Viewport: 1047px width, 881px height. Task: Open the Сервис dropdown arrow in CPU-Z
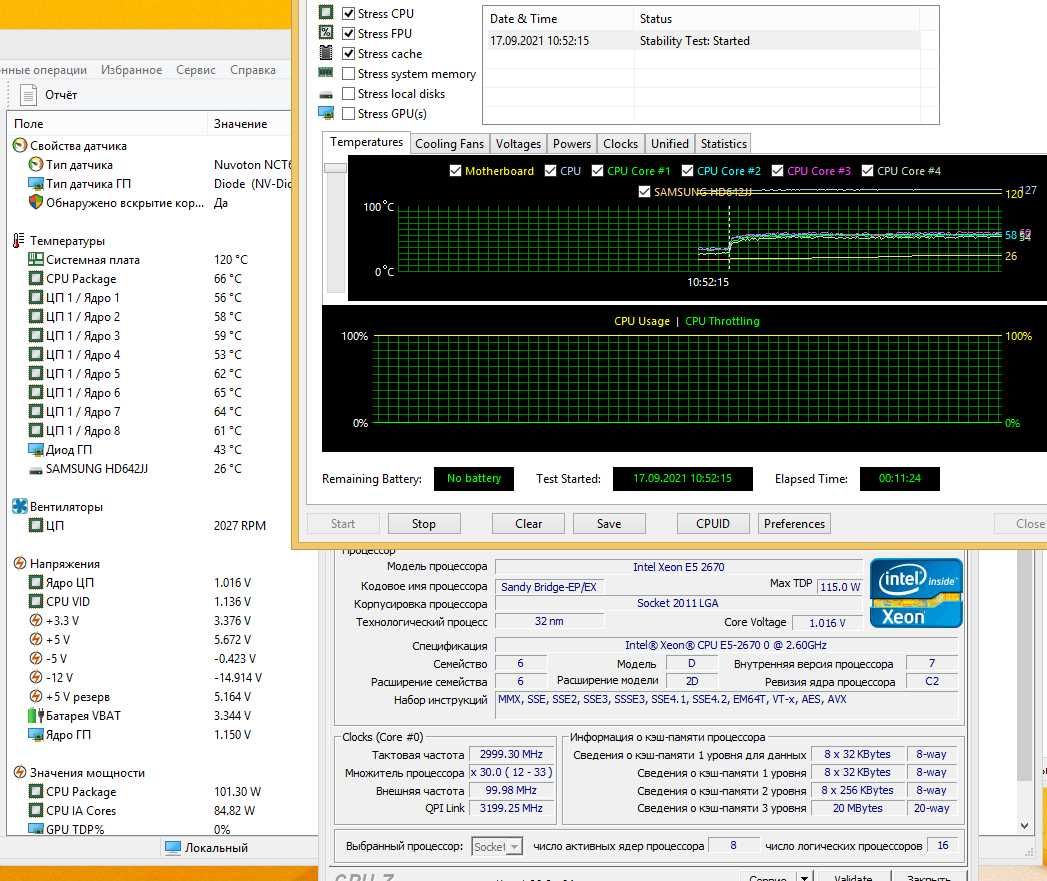(x=805, y=877)
